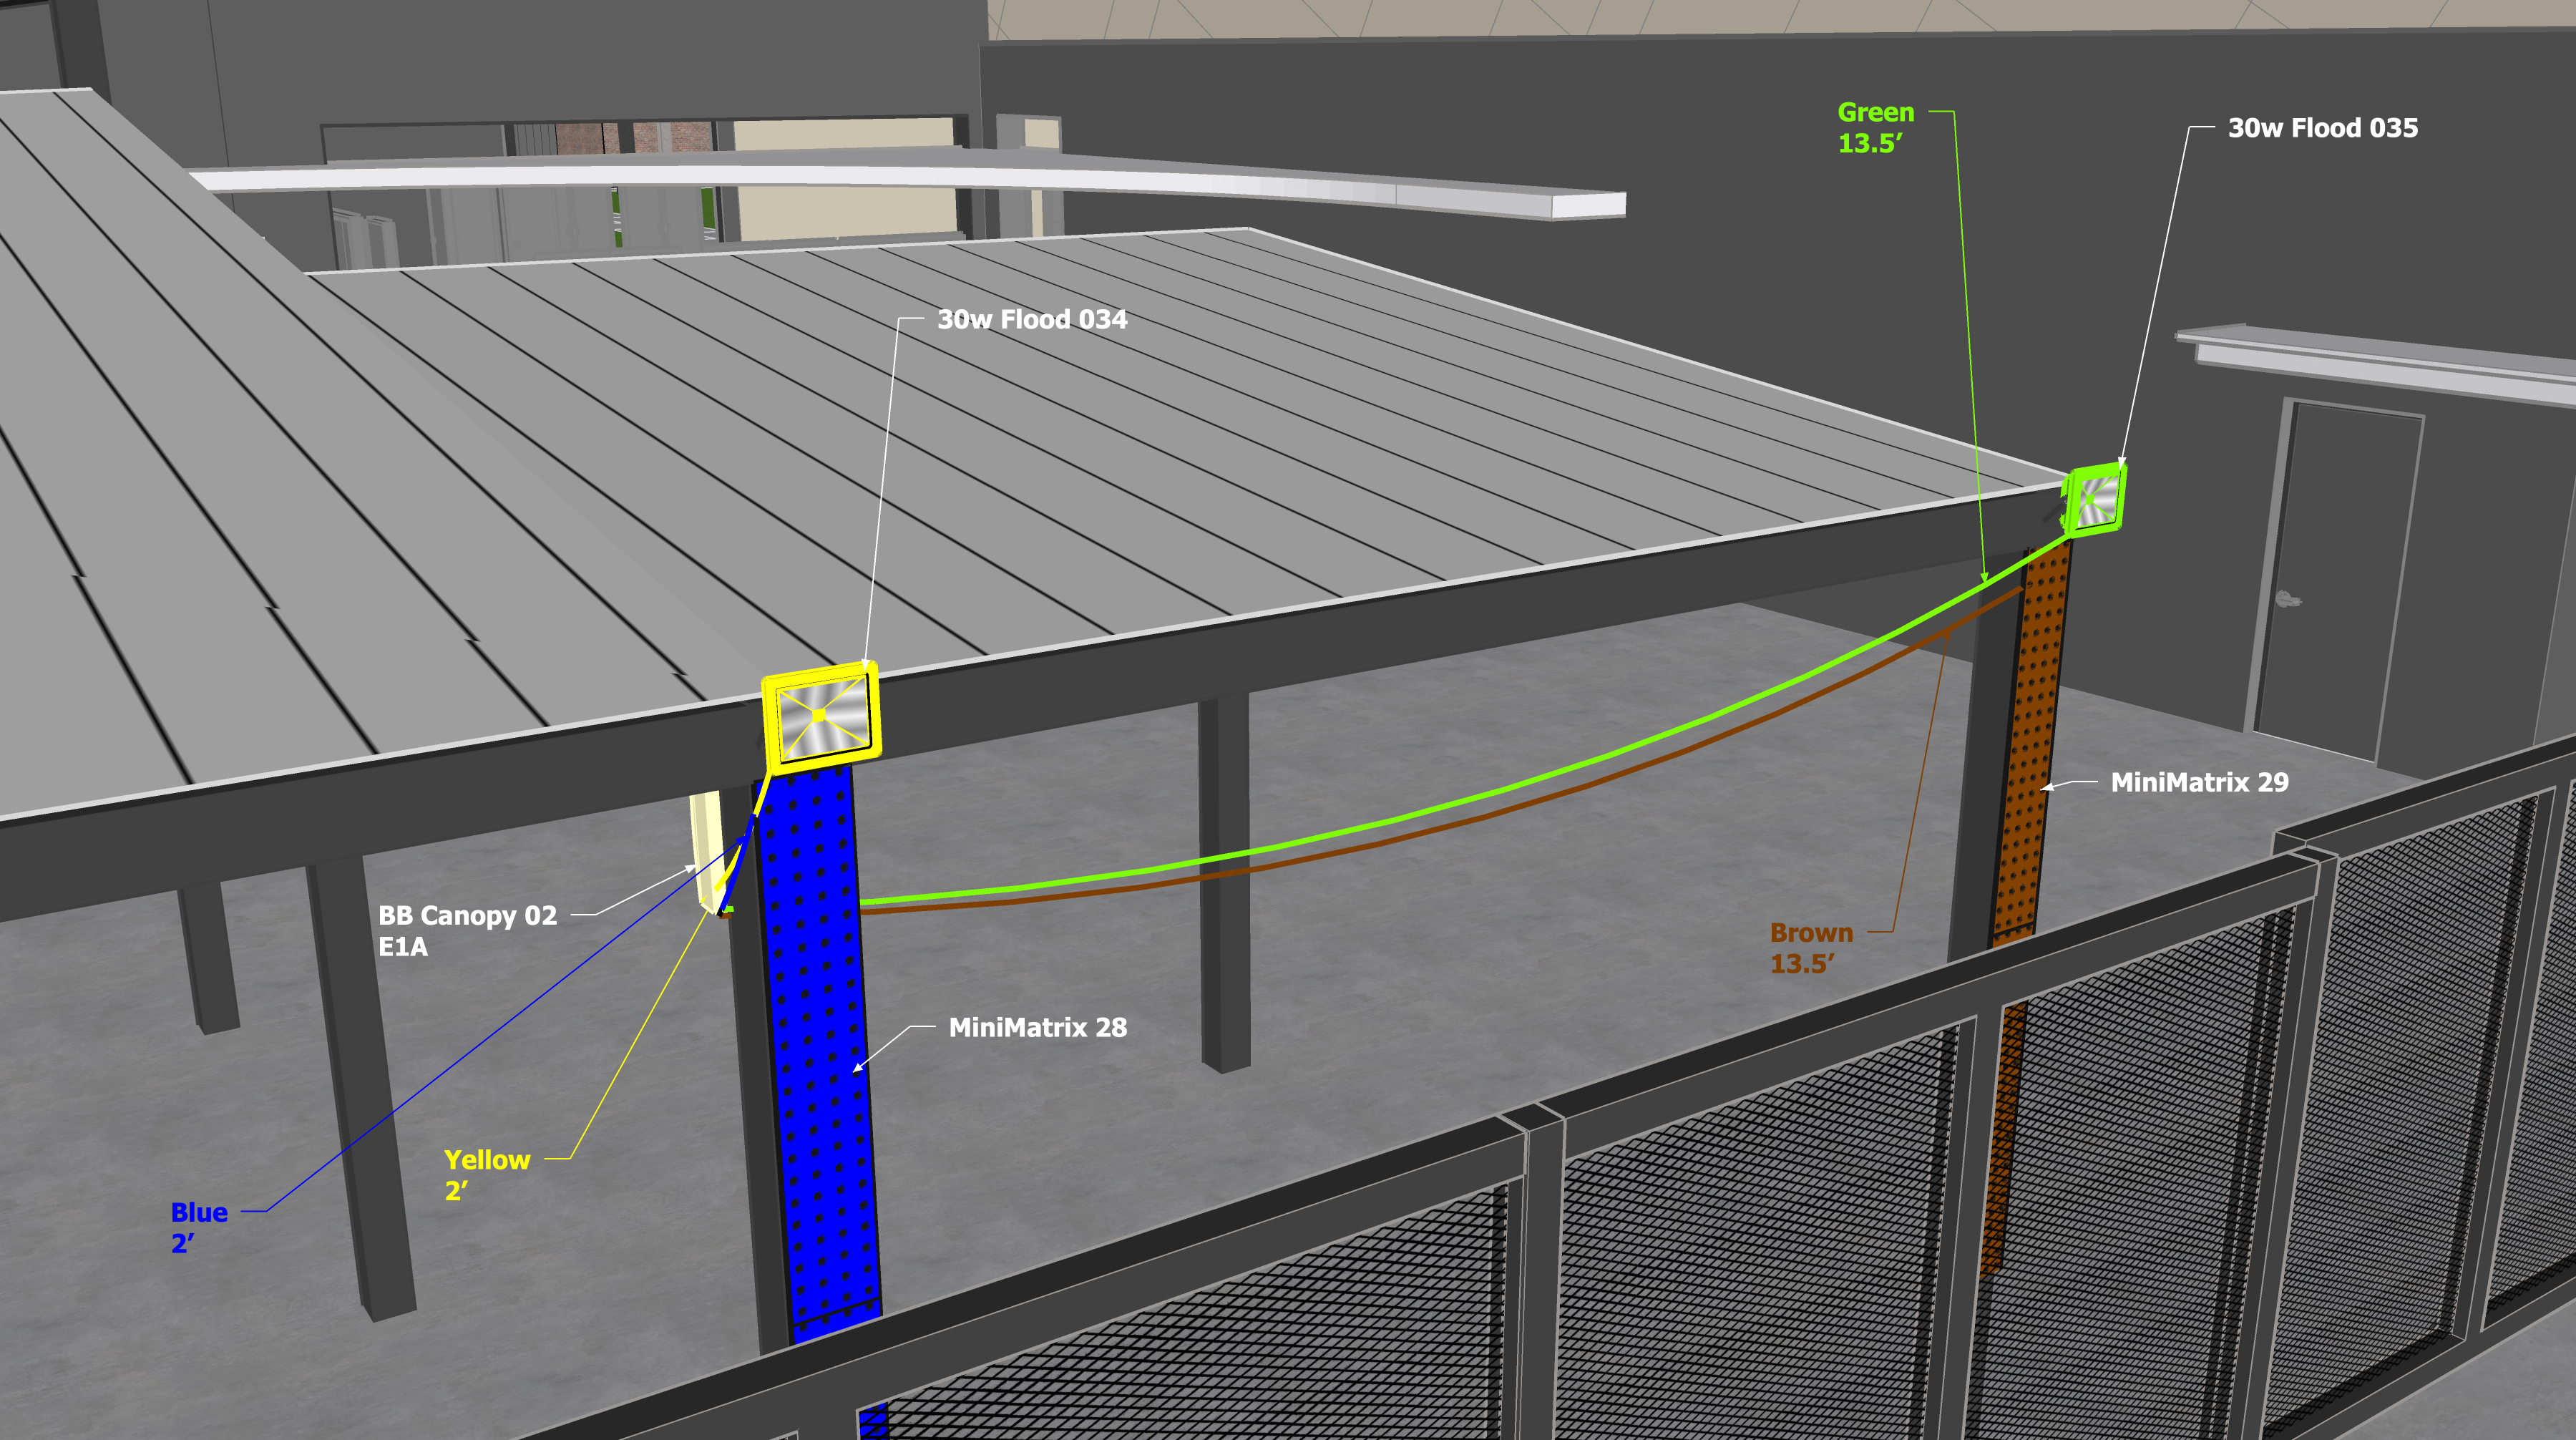Click the green 30w Flood 035 light fixture
This screenshot has width=2576, height=1440.
point(2094,499)
